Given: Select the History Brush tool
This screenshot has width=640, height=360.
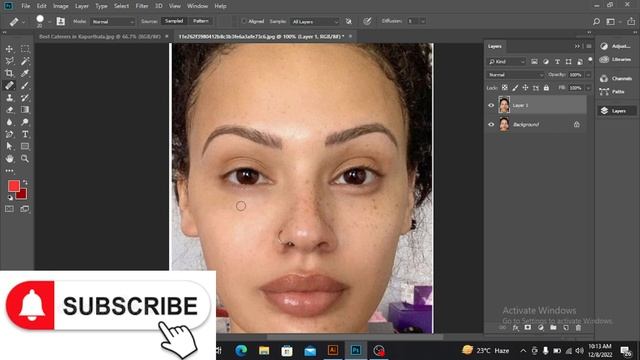Looking at the screenshot, I should point(25,98).
